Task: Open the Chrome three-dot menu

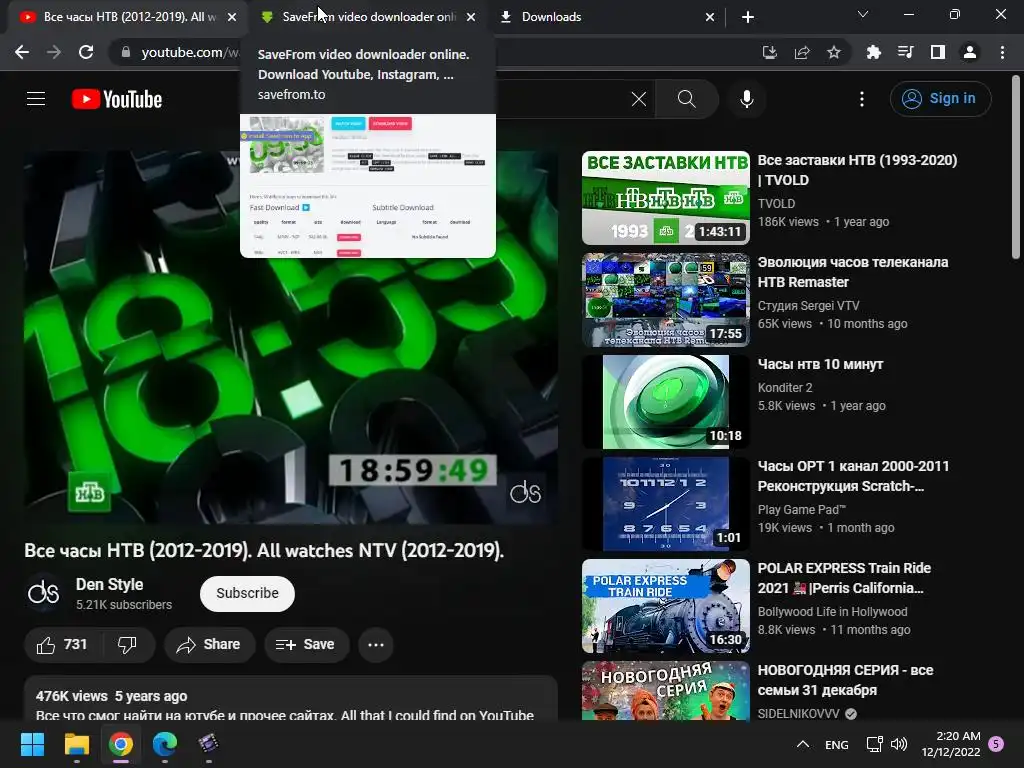Action: 1002,52
